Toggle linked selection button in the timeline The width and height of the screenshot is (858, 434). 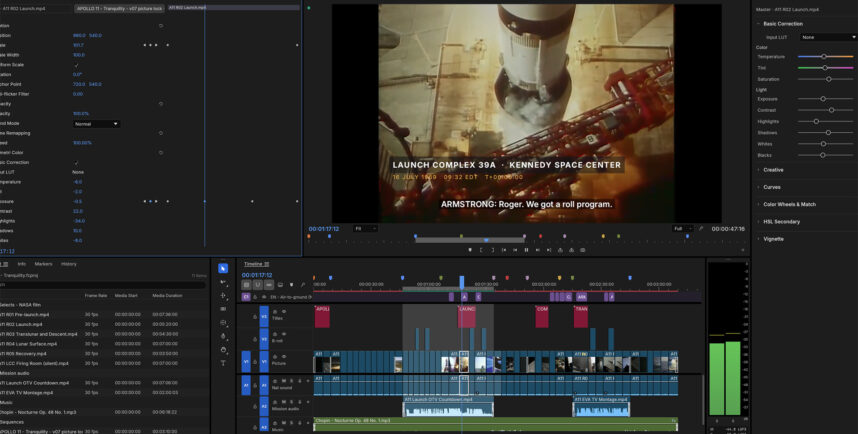pos(269,285)
